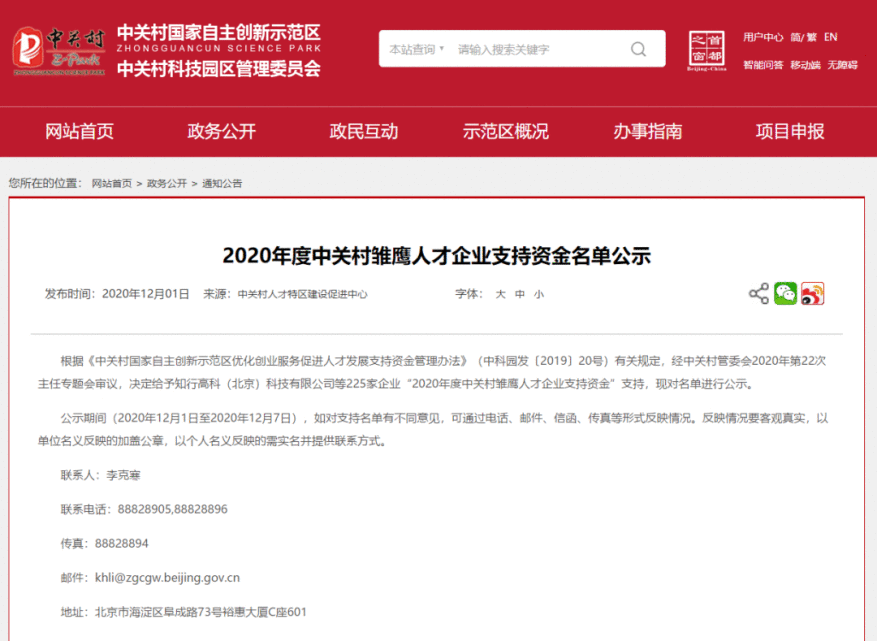This screenshot has height=641, width=877.
Task: Set font size to 中
Action: pyautogui.click(x=520, y=294)
